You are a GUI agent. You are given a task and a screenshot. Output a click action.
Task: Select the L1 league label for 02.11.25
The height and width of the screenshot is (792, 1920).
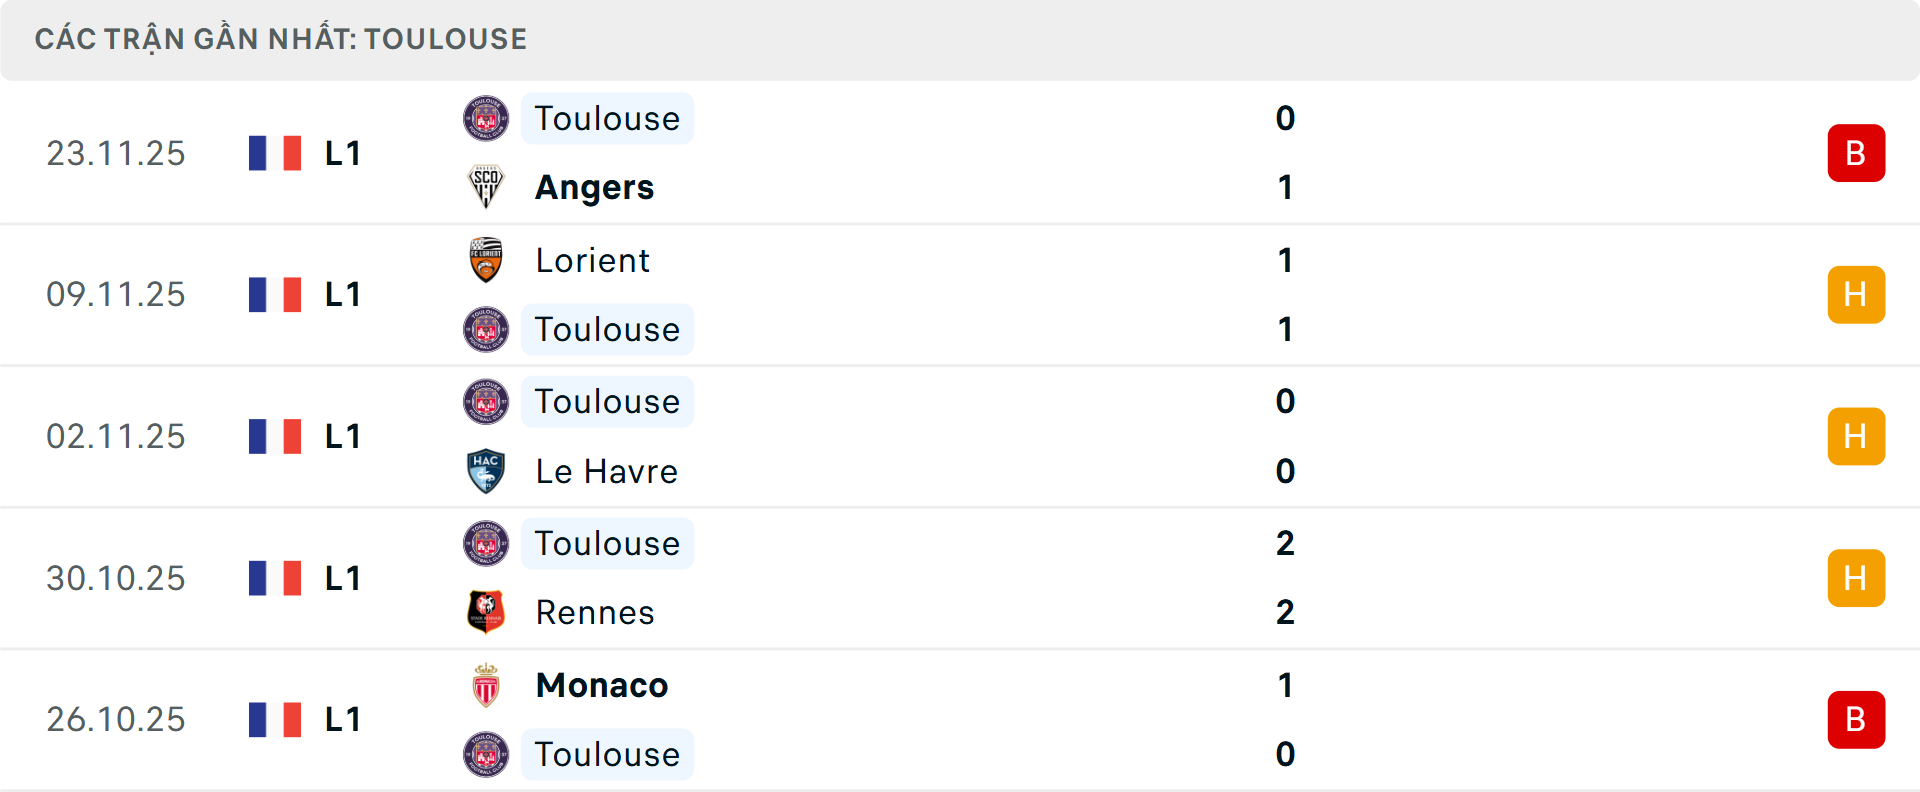tap(342, 437)
